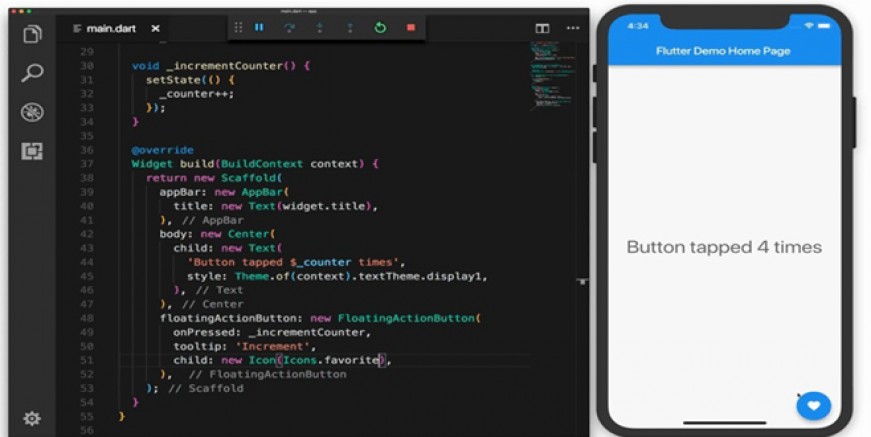Click the debug Step Into arrow
Image resolution: width=871 pixels, height=437 pixels.
coord(319,28)
